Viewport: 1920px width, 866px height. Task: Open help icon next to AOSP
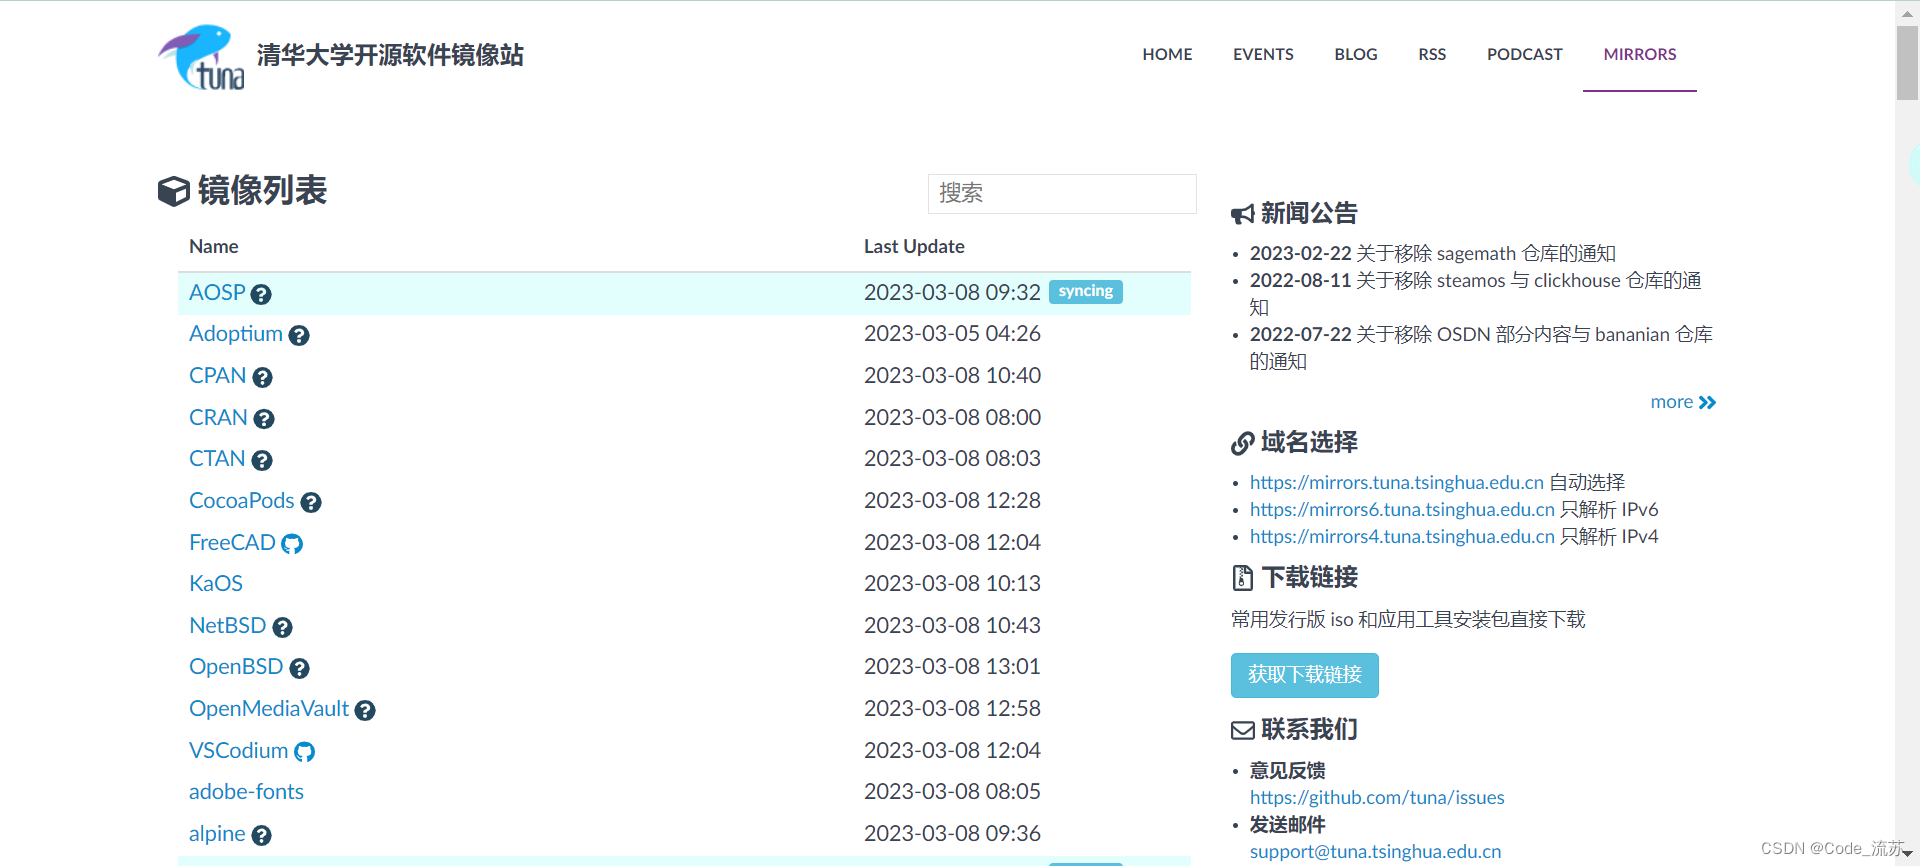click(261, 294)
